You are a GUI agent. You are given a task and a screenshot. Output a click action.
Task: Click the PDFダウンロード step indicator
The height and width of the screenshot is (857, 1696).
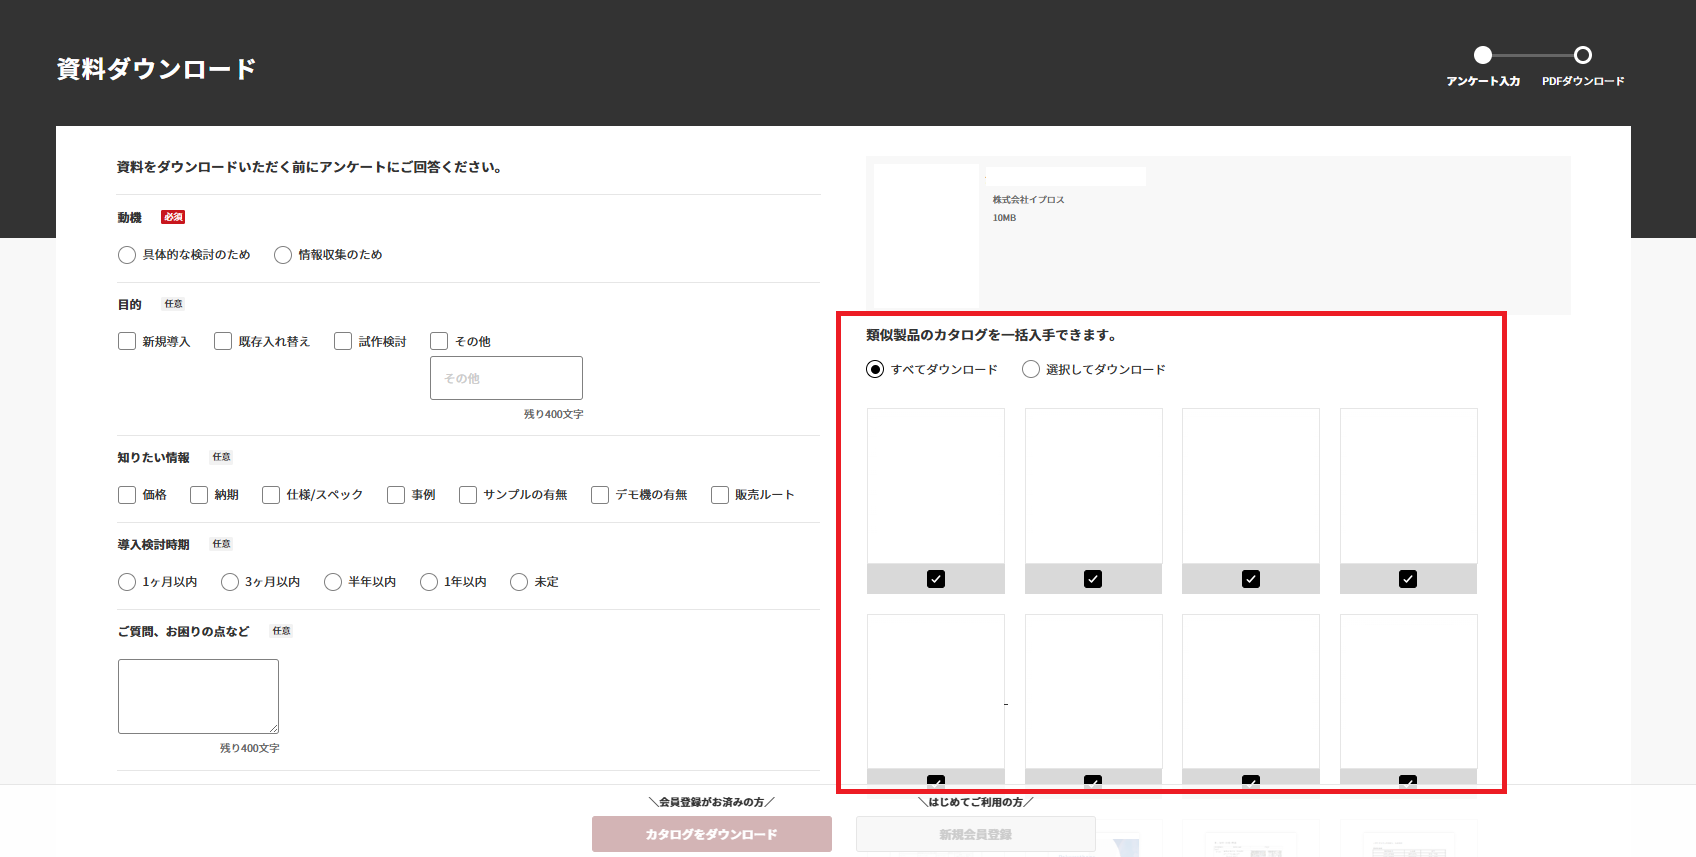coord(1583,55)
